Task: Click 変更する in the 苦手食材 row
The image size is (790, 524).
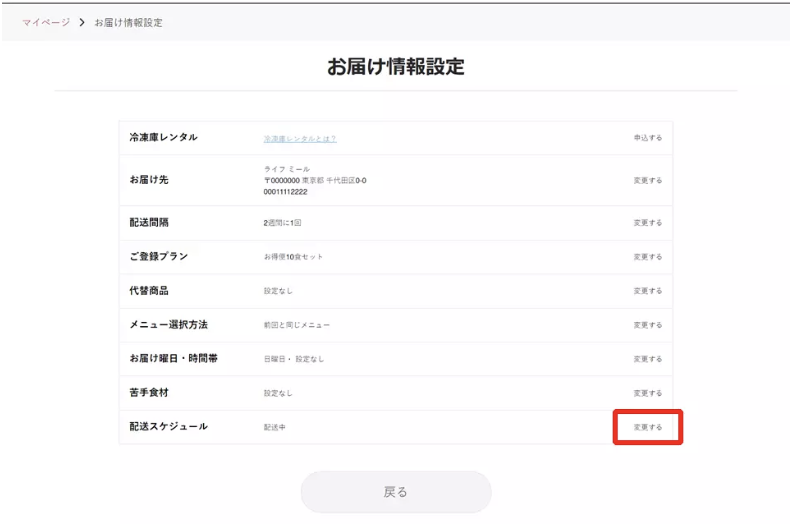Action: [647, 393]
